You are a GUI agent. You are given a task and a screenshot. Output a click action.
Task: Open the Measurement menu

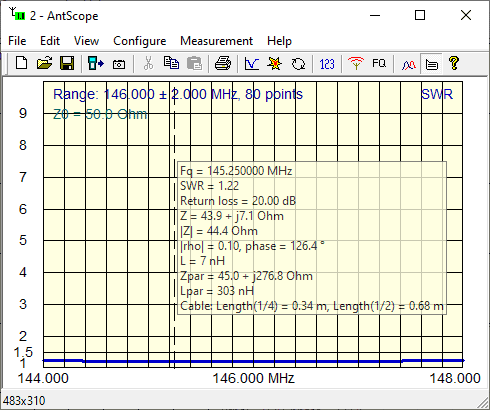click(x=217, y=41)
